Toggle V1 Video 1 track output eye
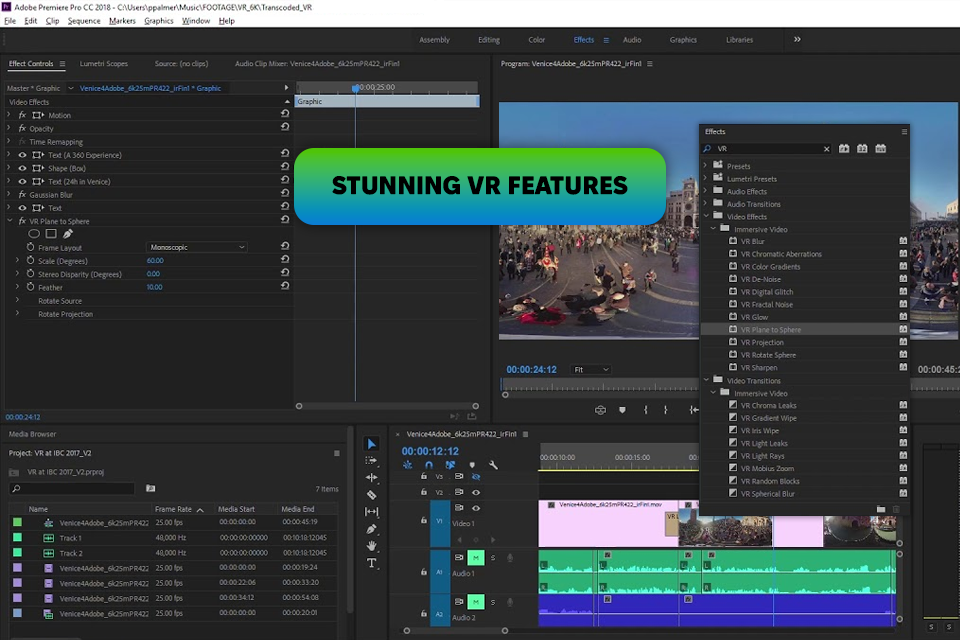Screen dimensions: 960x640 coord(476,508)
